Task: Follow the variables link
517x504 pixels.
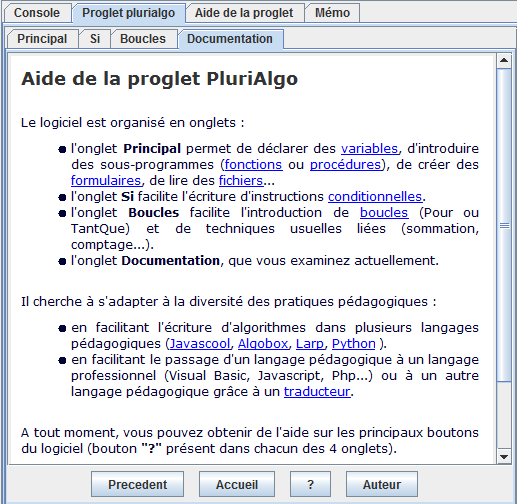Action: click(x=370, y=148)
